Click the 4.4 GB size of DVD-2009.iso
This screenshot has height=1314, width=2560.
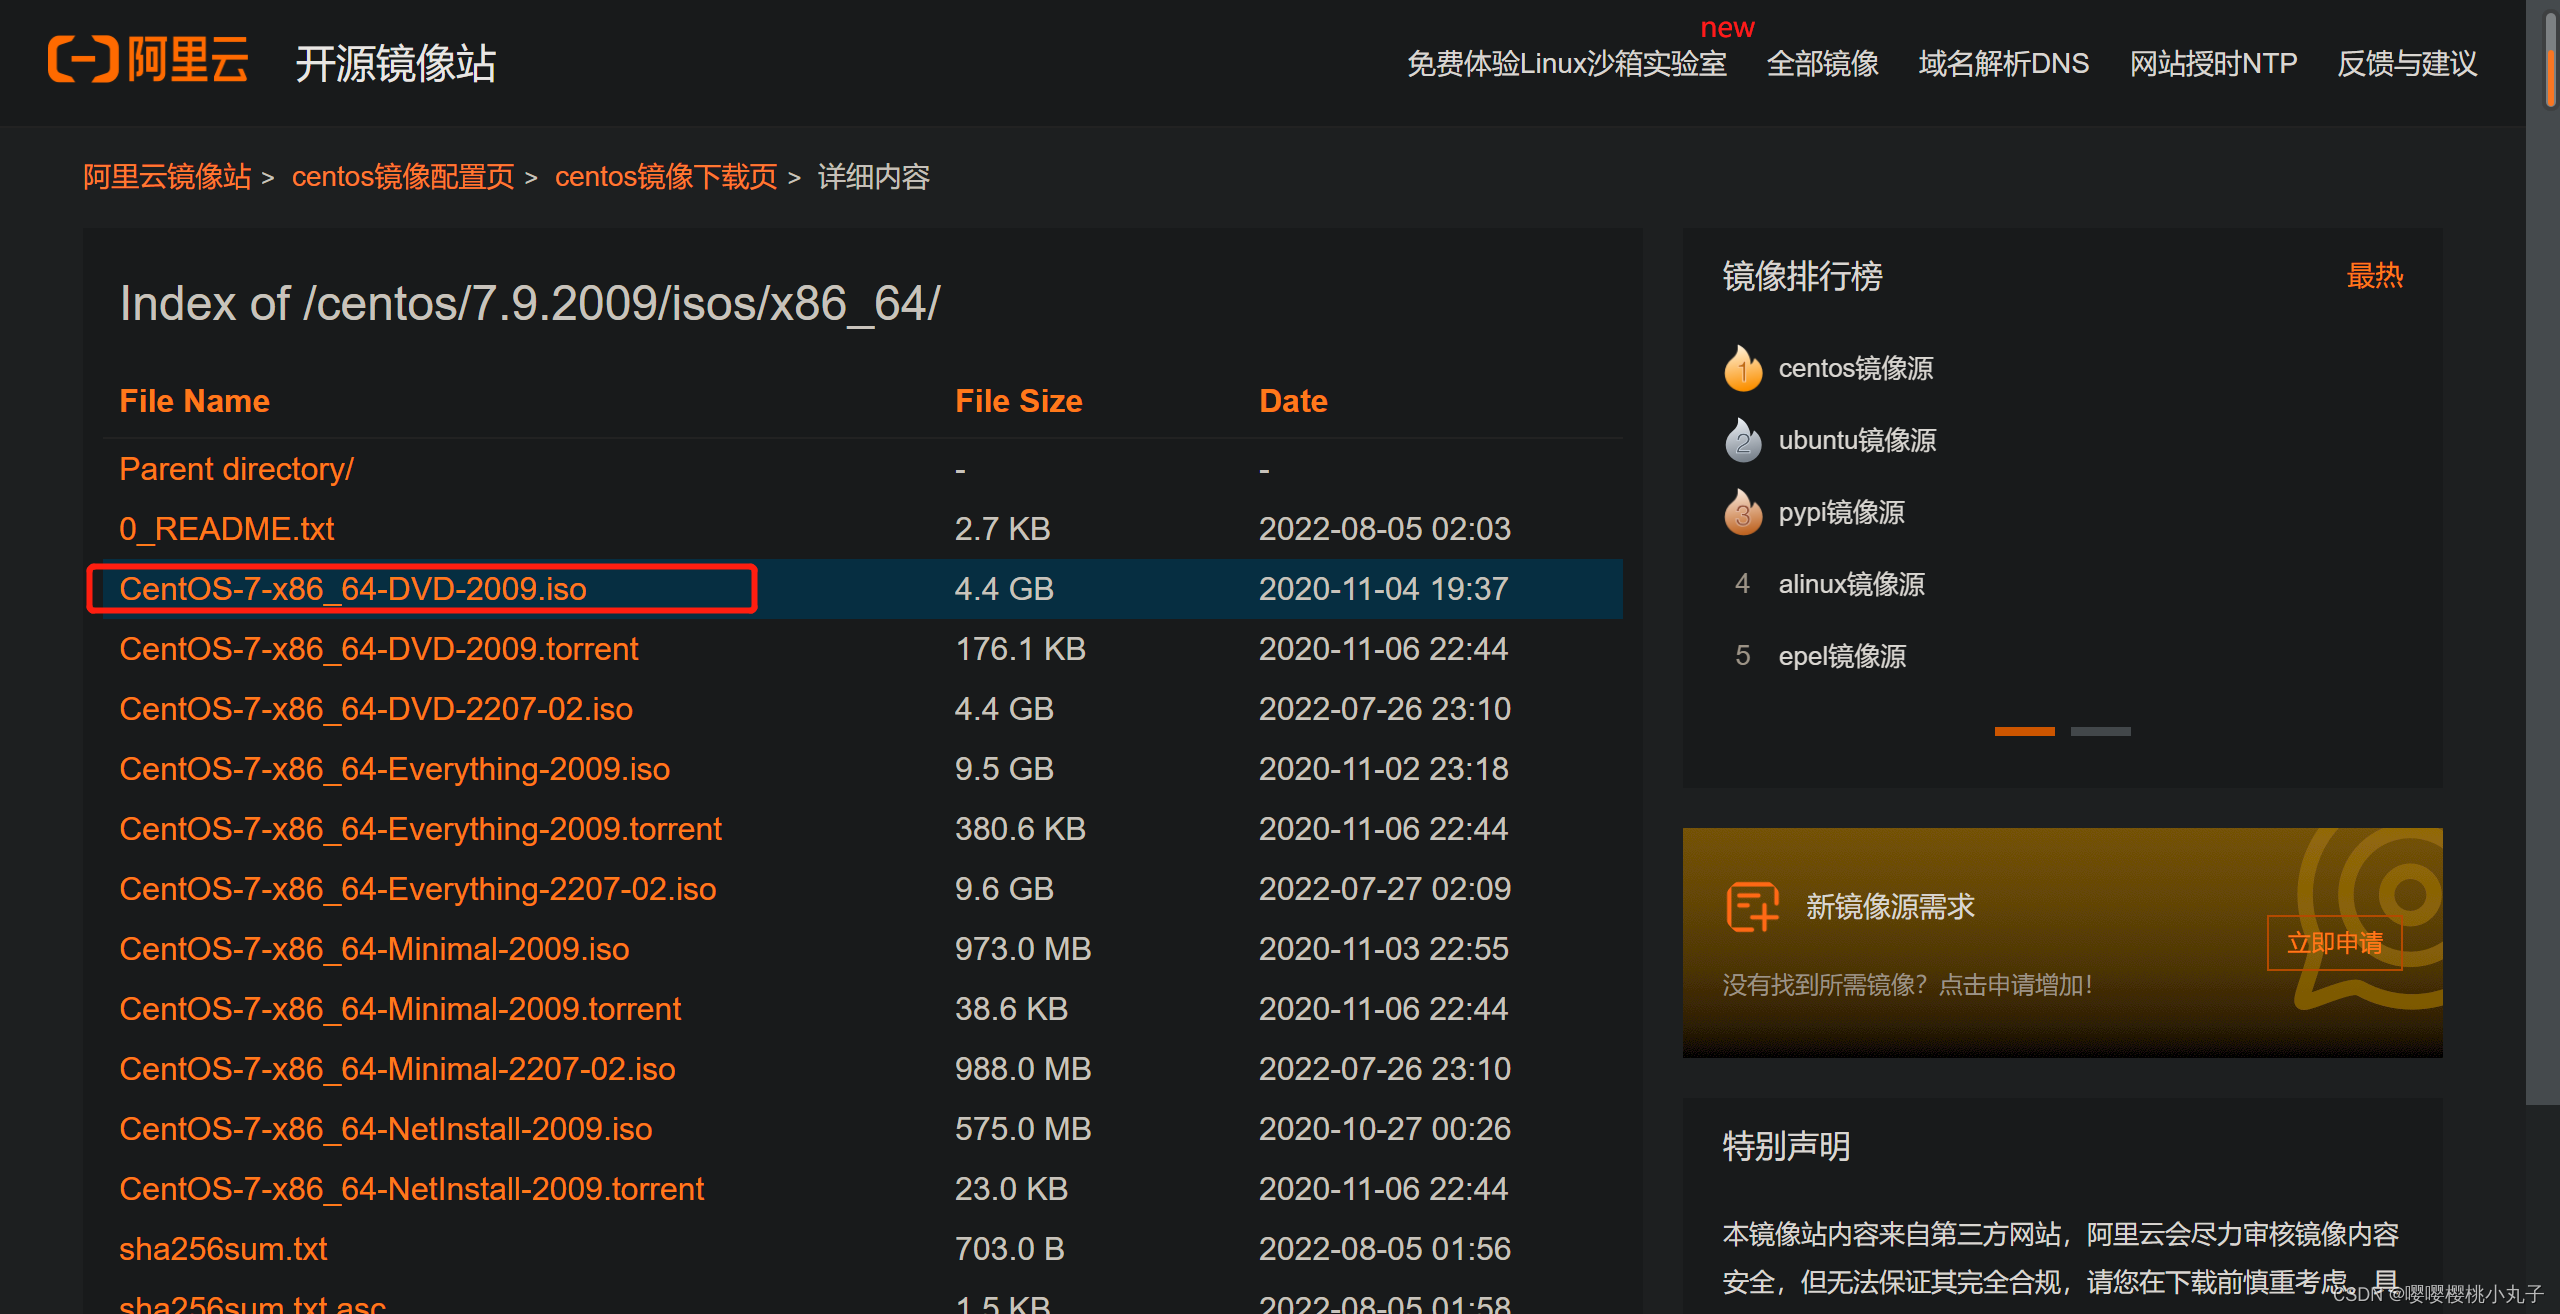(1004, 589)
